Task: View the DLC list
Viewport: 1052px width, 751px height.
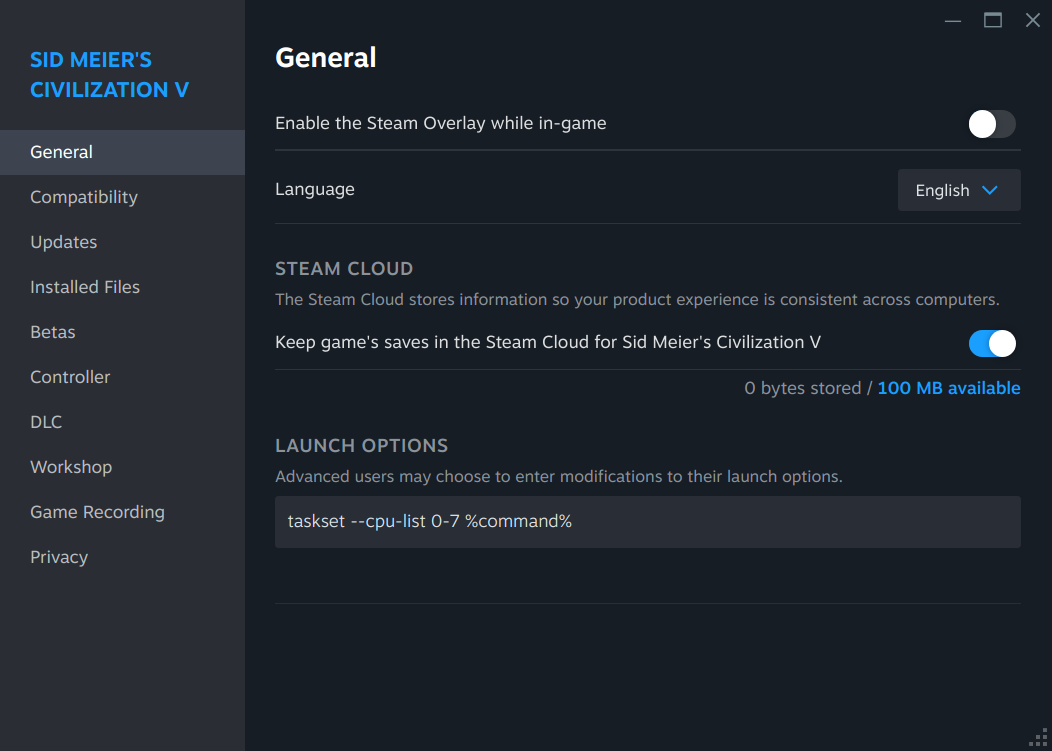Action: point(46,421)
